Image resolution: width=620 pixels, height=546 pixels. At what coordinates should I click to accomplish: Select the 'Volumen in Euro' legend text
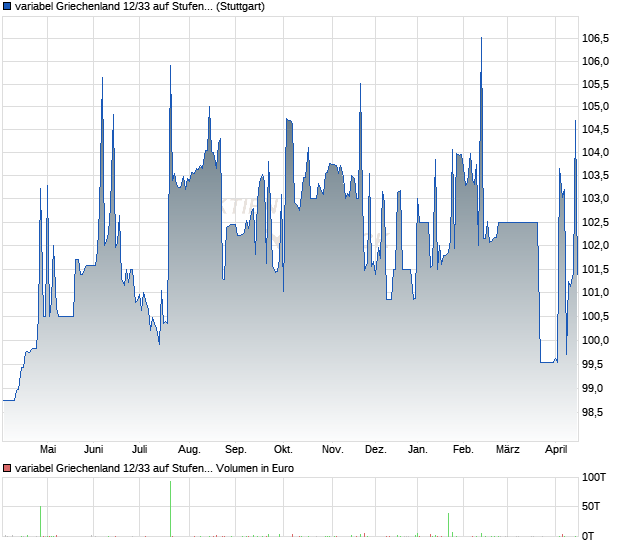[x=255, y=467]
